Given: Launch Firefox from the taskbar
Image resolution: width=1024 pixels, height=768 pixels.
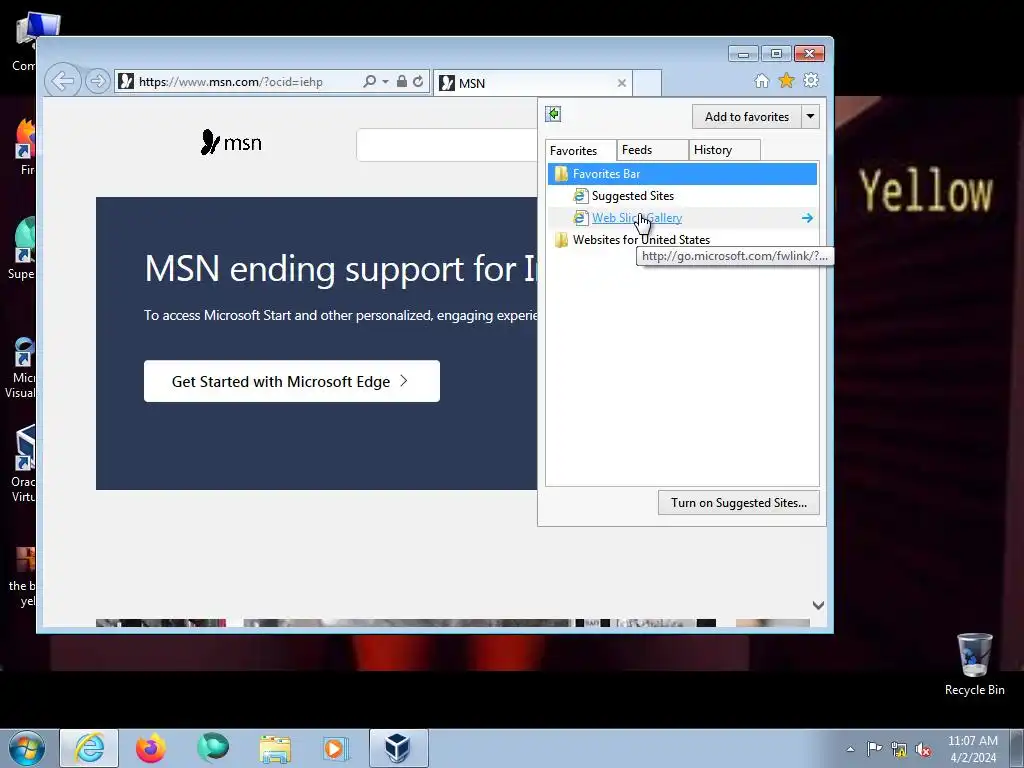Looking at the screenshot, I should 151,748.
